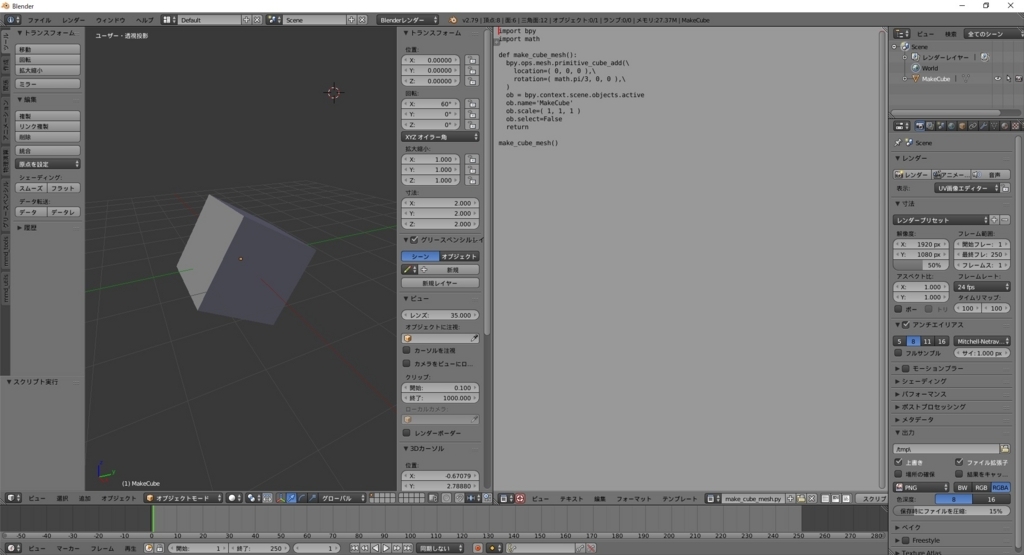Image resolution: width=1024 pixels, height=555 pixels.
Task: Remove render preset with minus button
Action: point(1005,220)
